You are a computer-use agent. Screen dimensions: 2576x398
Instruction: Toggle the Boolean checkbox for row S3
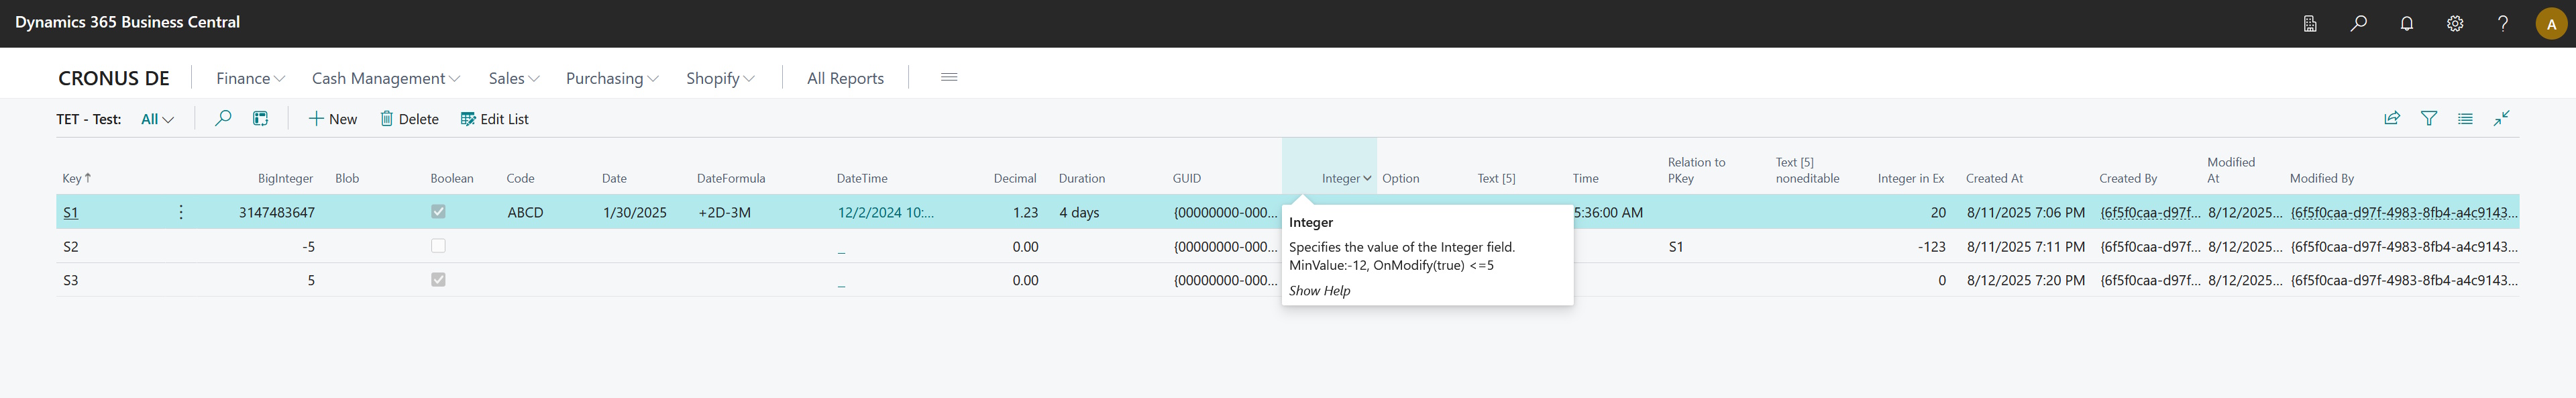click(x=438, y=280)
